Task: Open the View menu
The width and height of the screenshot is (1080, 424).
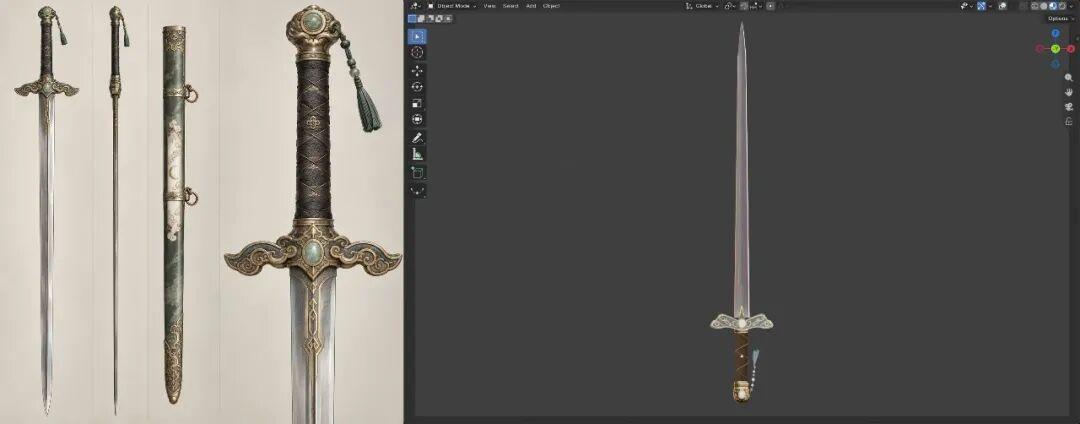Action: coord(490,6)
